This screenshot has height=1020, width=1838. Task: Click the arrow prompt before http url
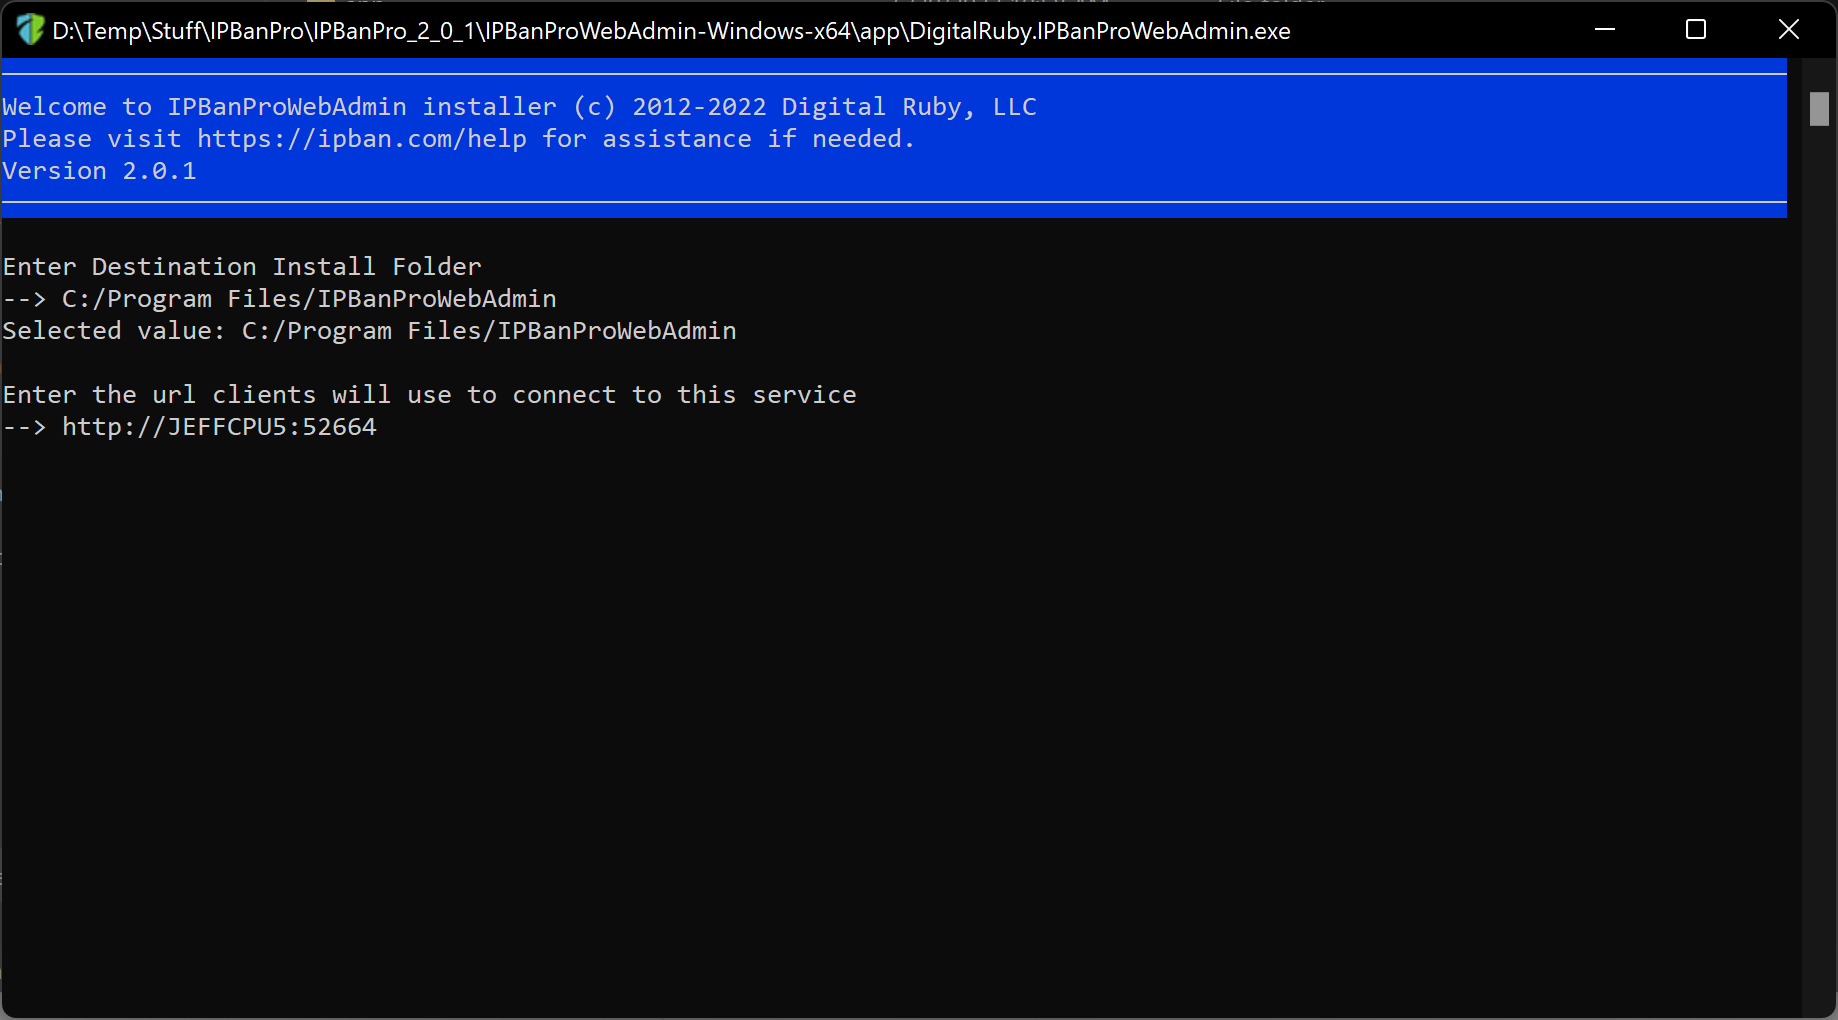point(24,427)
